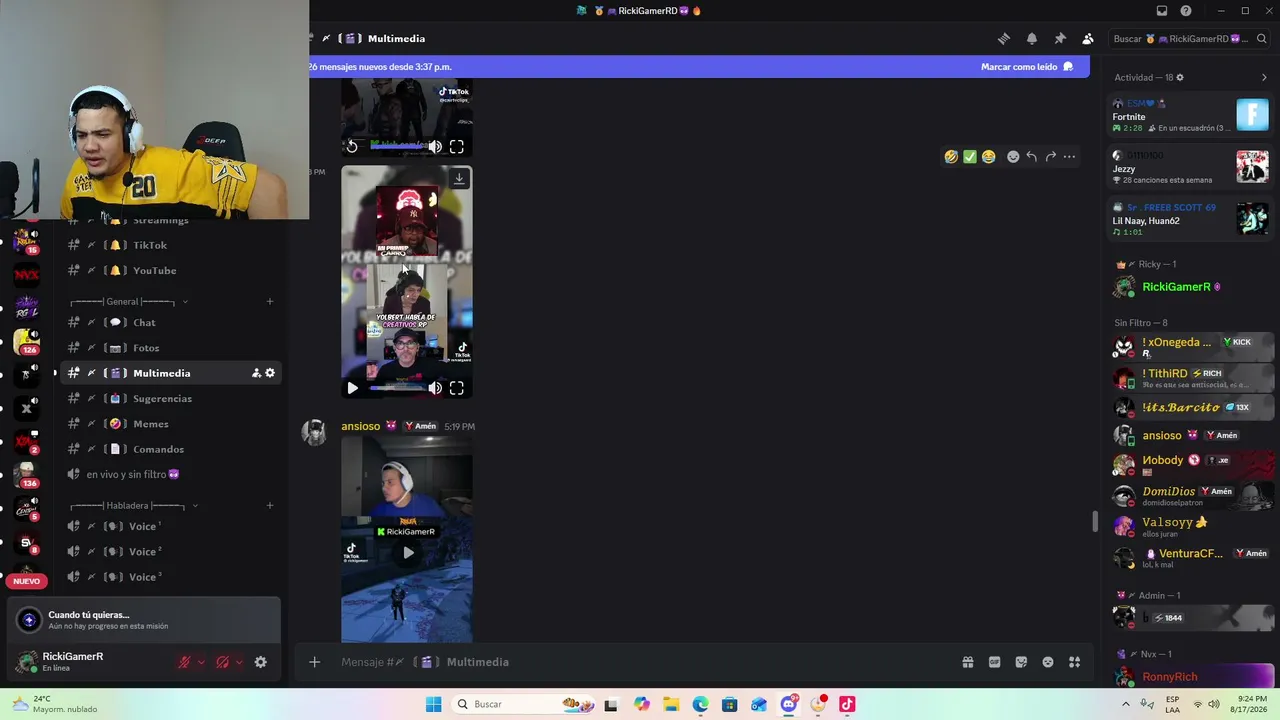Open the add reaction emoji picker

1013,157
